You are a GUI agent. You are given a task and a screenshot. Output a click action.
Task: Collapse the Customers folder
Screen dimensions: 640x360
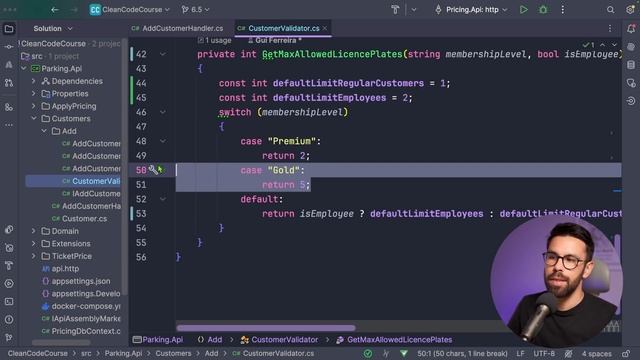point(34,119)
